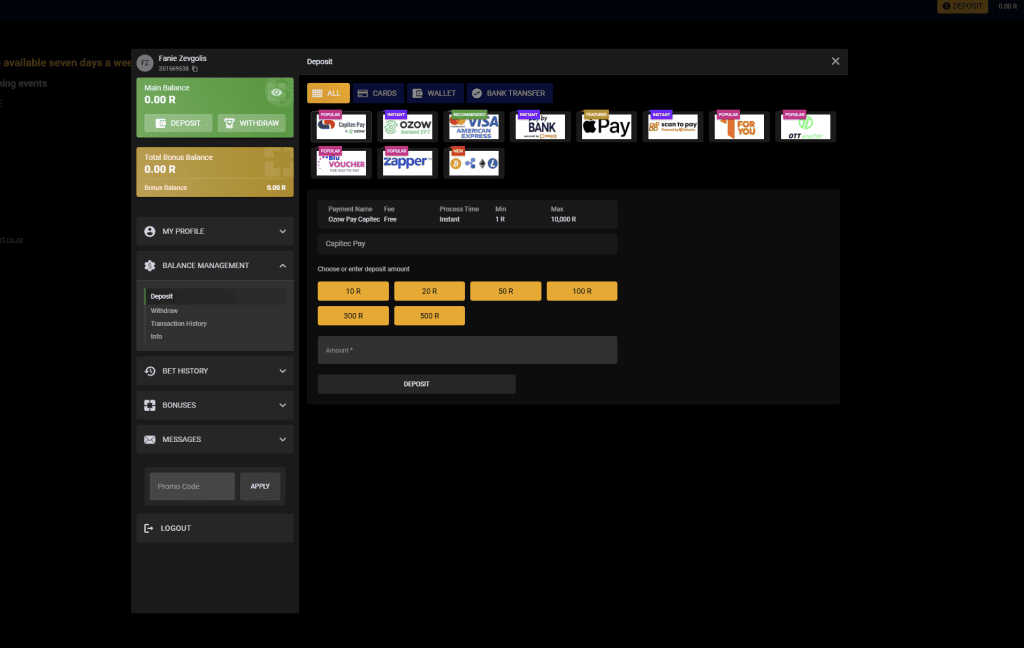
Task: Select the 50 R deposit amount
Action: pyautogui.click(x=505, y=291)
